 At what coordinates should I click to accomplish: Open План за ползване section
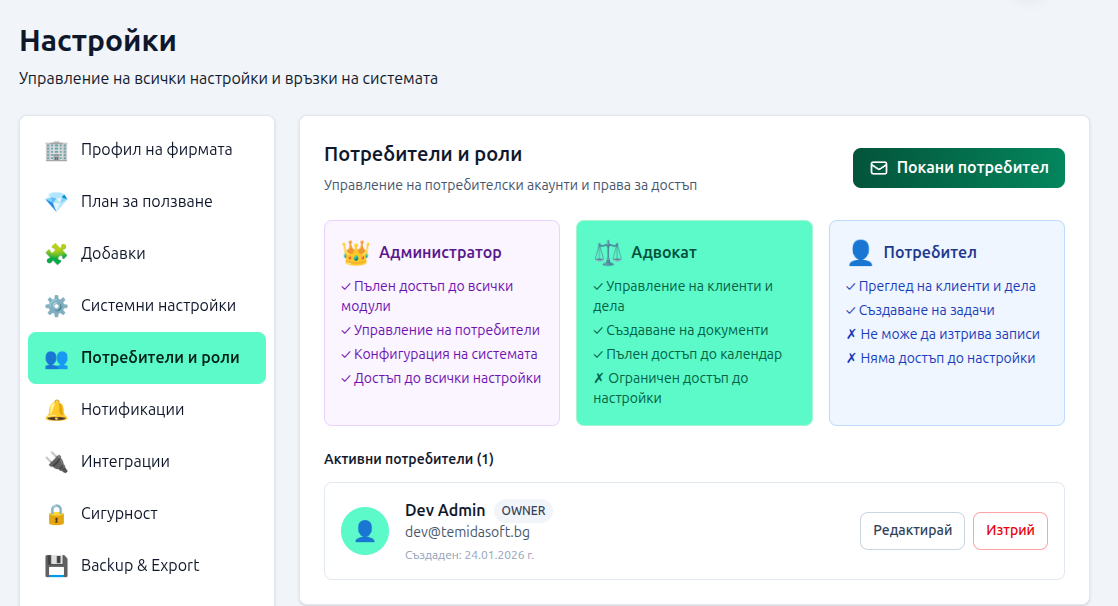pyautogui.click(x=147, y=202)
